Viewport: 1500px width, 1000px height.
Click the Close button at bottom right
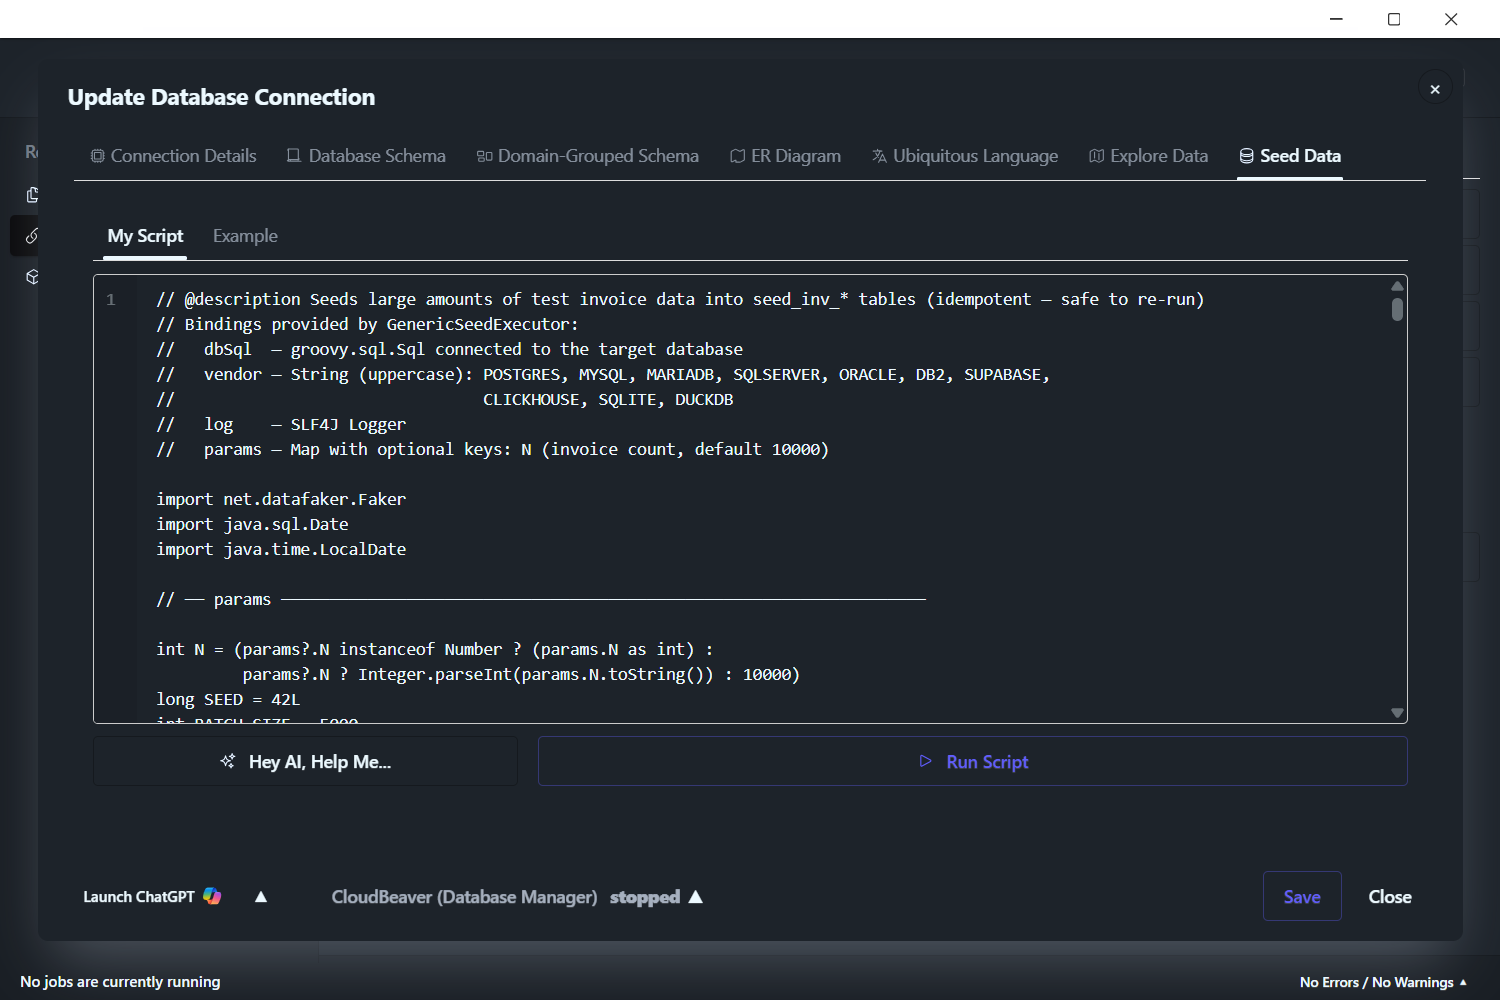pos(1390,897)
